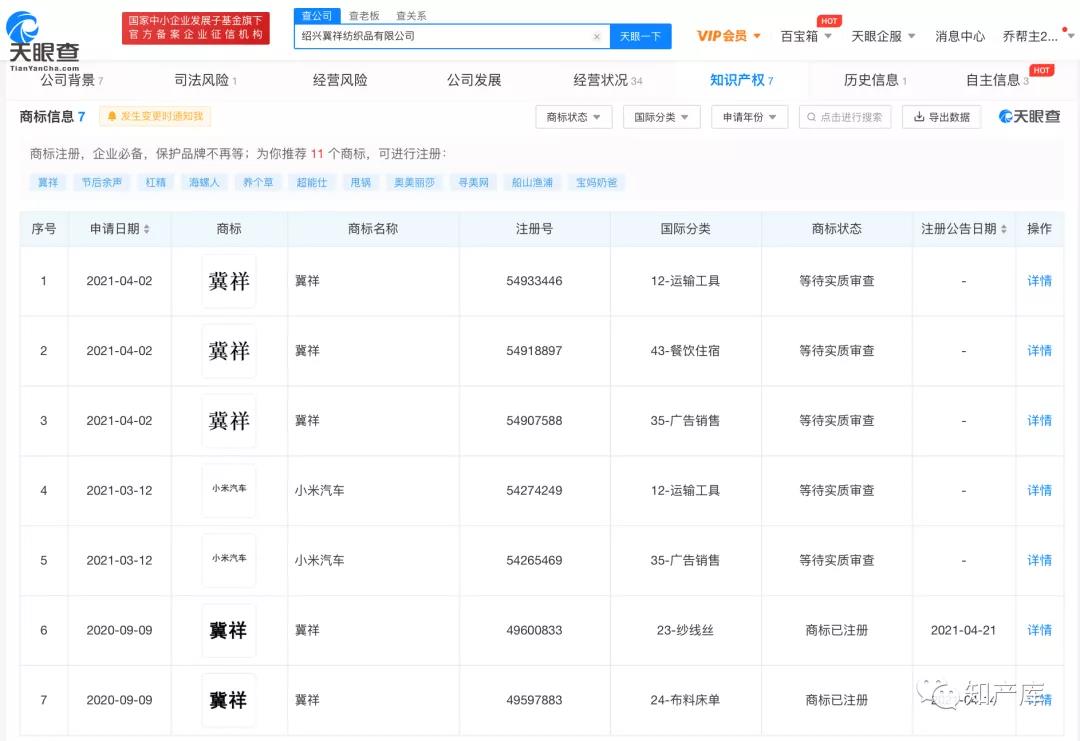
Task: Open 详情 link for trademark 54933446
Action: pos(1039,281)
